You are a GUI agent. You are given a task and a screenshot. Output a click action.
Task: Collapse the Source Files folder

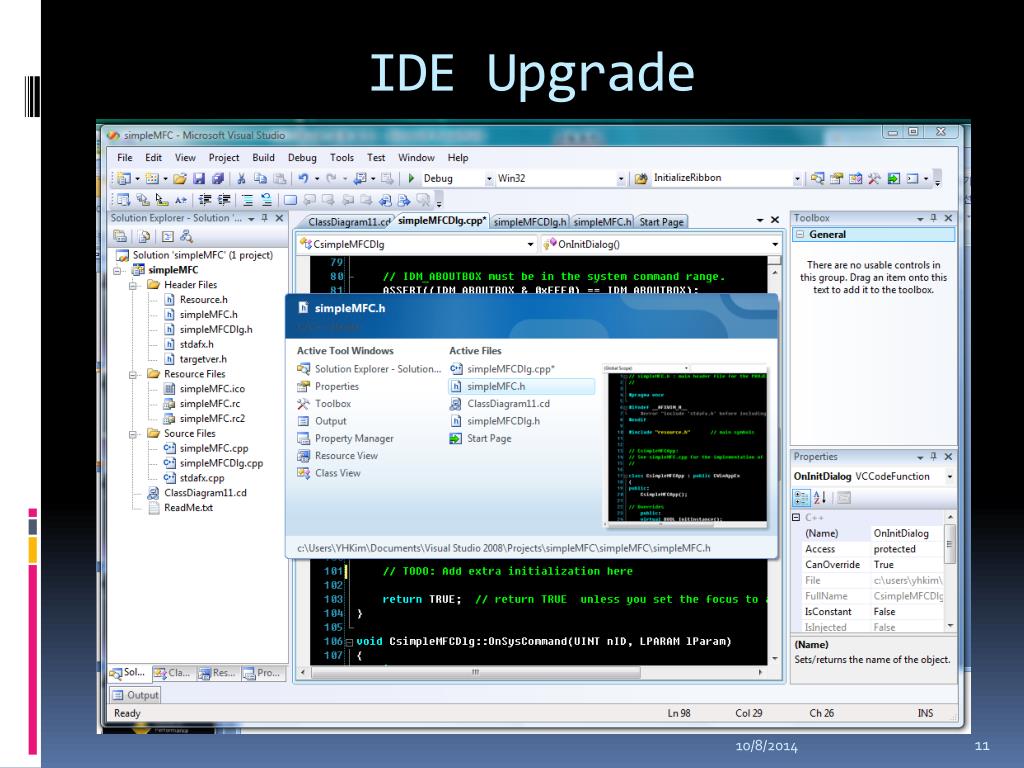tap(133, 434)
